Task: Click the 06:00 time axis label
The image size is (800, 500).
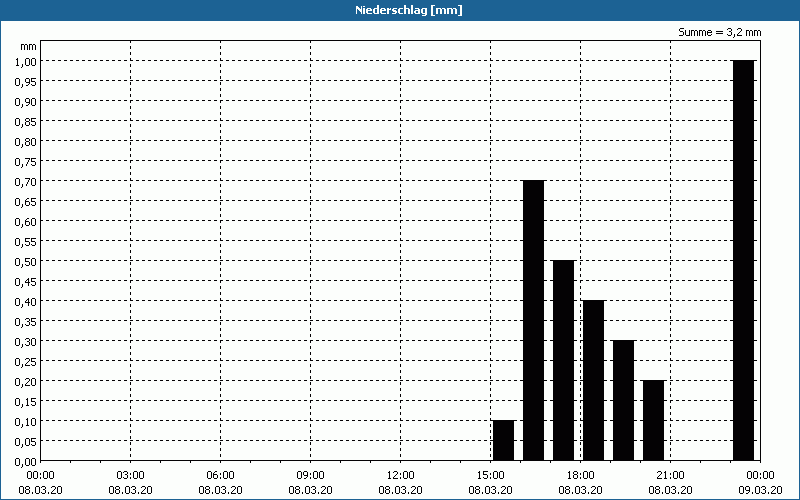Action: [x=220, y=476]
